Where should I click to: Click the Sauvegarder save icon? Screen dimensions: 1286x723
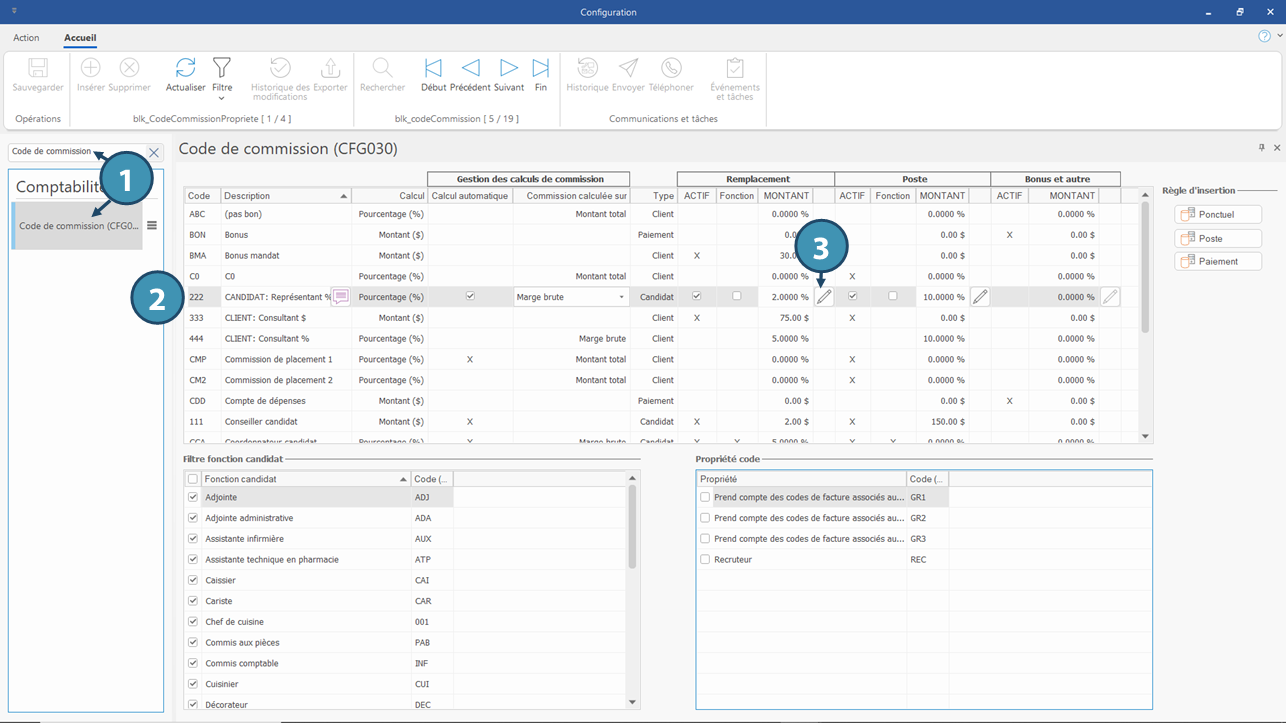click(38, 69)
